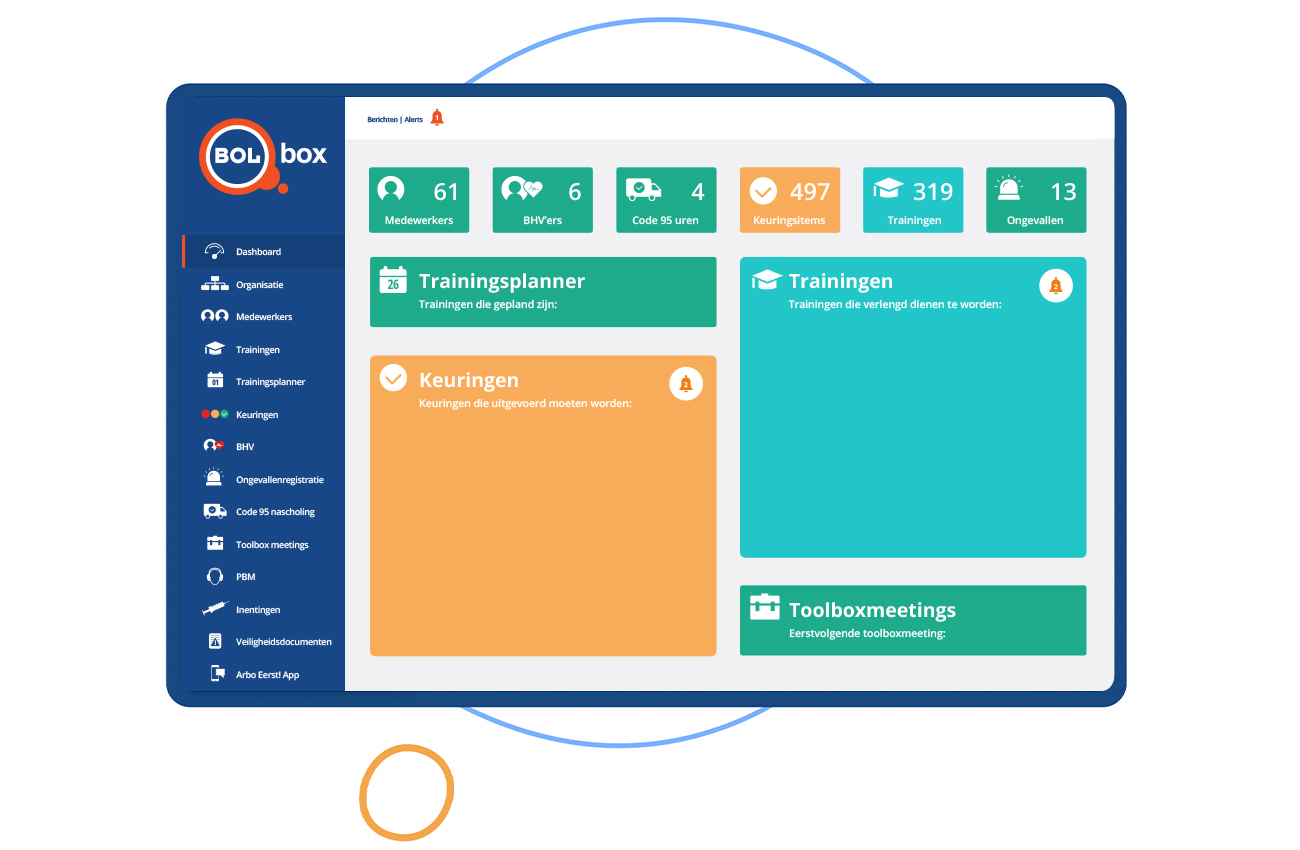
Task: Click the person icon on Medewerkers tile
Action: (391, 189)
